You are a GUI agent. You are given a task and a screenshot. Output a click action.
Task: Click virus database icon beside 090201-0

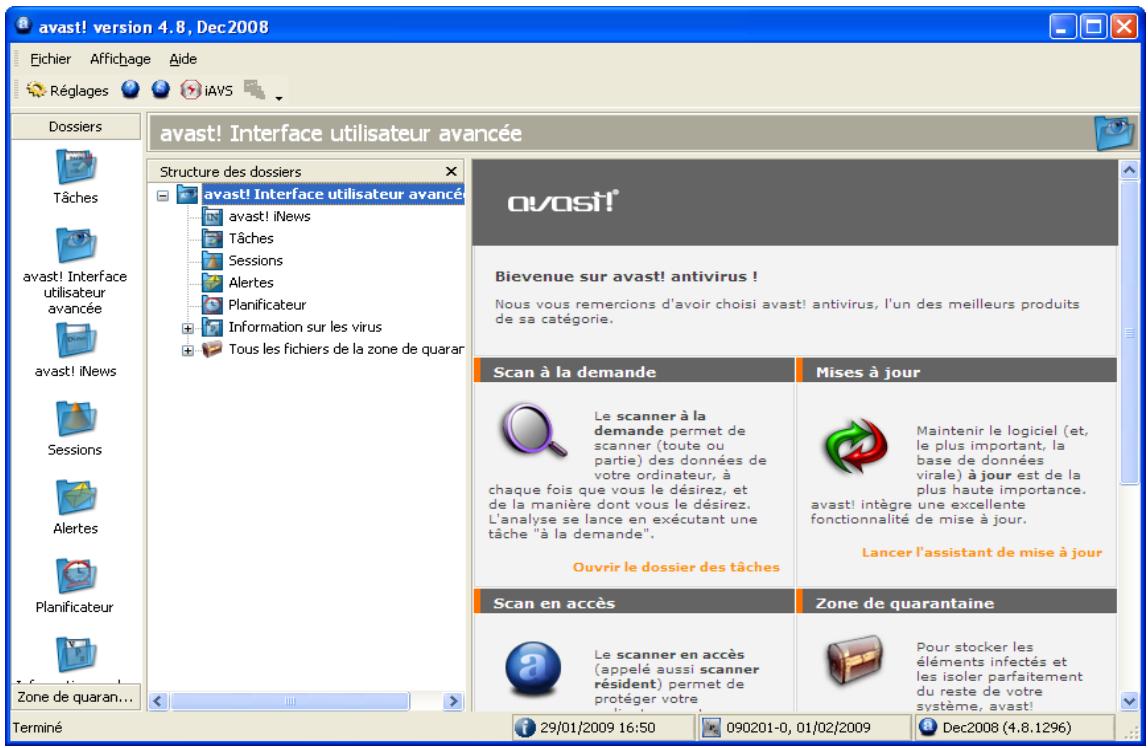click(711, 728)
